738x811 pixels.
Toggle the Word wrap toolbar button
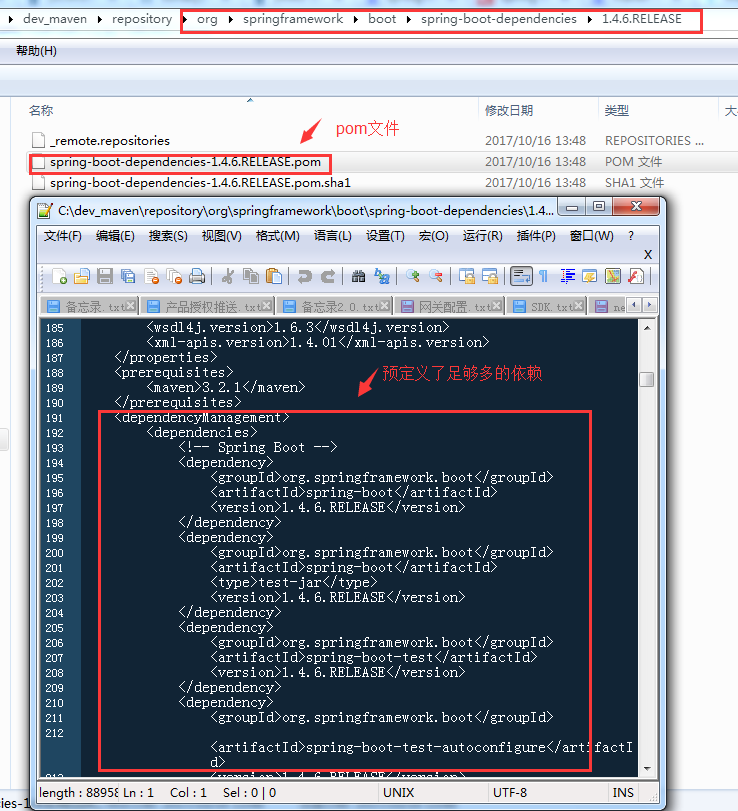point(521,276)
